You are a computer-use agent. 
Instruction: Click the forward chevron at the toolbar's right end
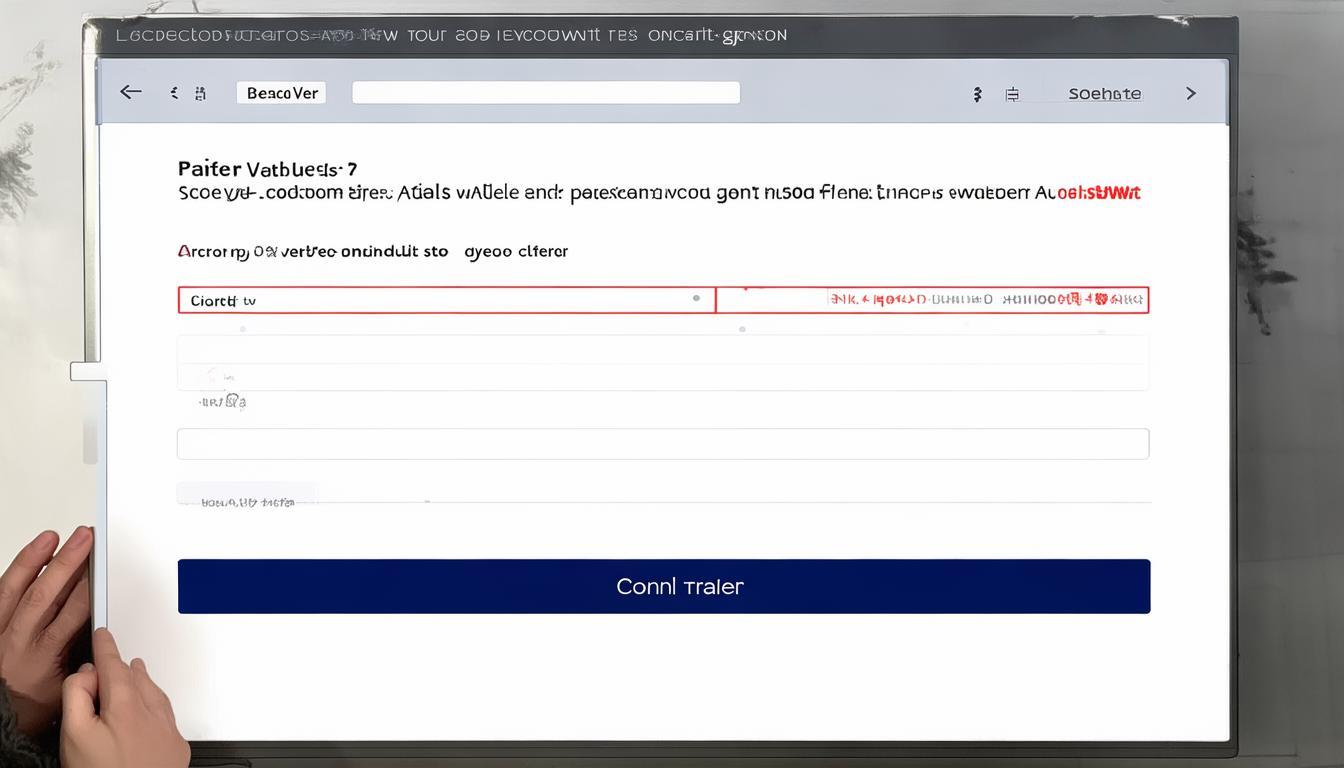point(1190,93)
